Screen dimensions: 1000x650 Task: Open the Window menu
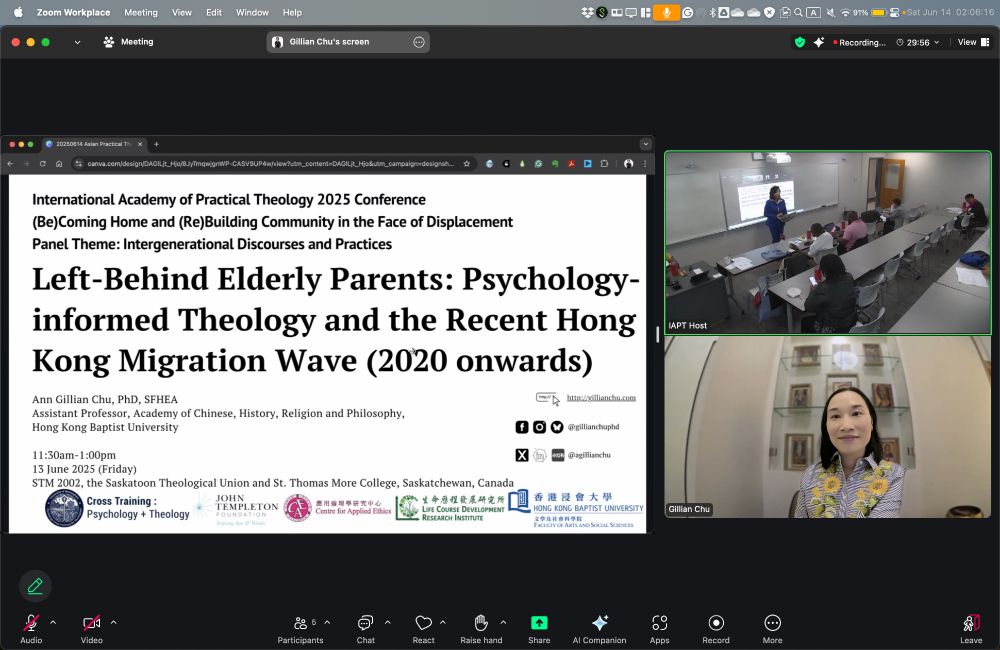252,12
